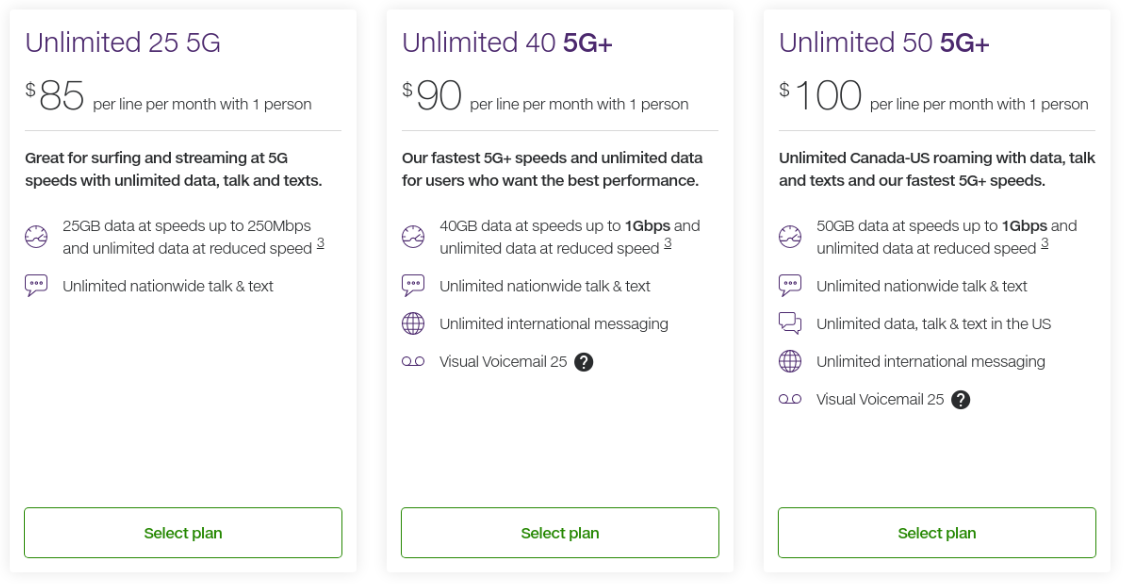1125x584 pixels.
Task: Open Visual Voicemail help in Unlimited 50 plan
Action: tap(961, 400)
